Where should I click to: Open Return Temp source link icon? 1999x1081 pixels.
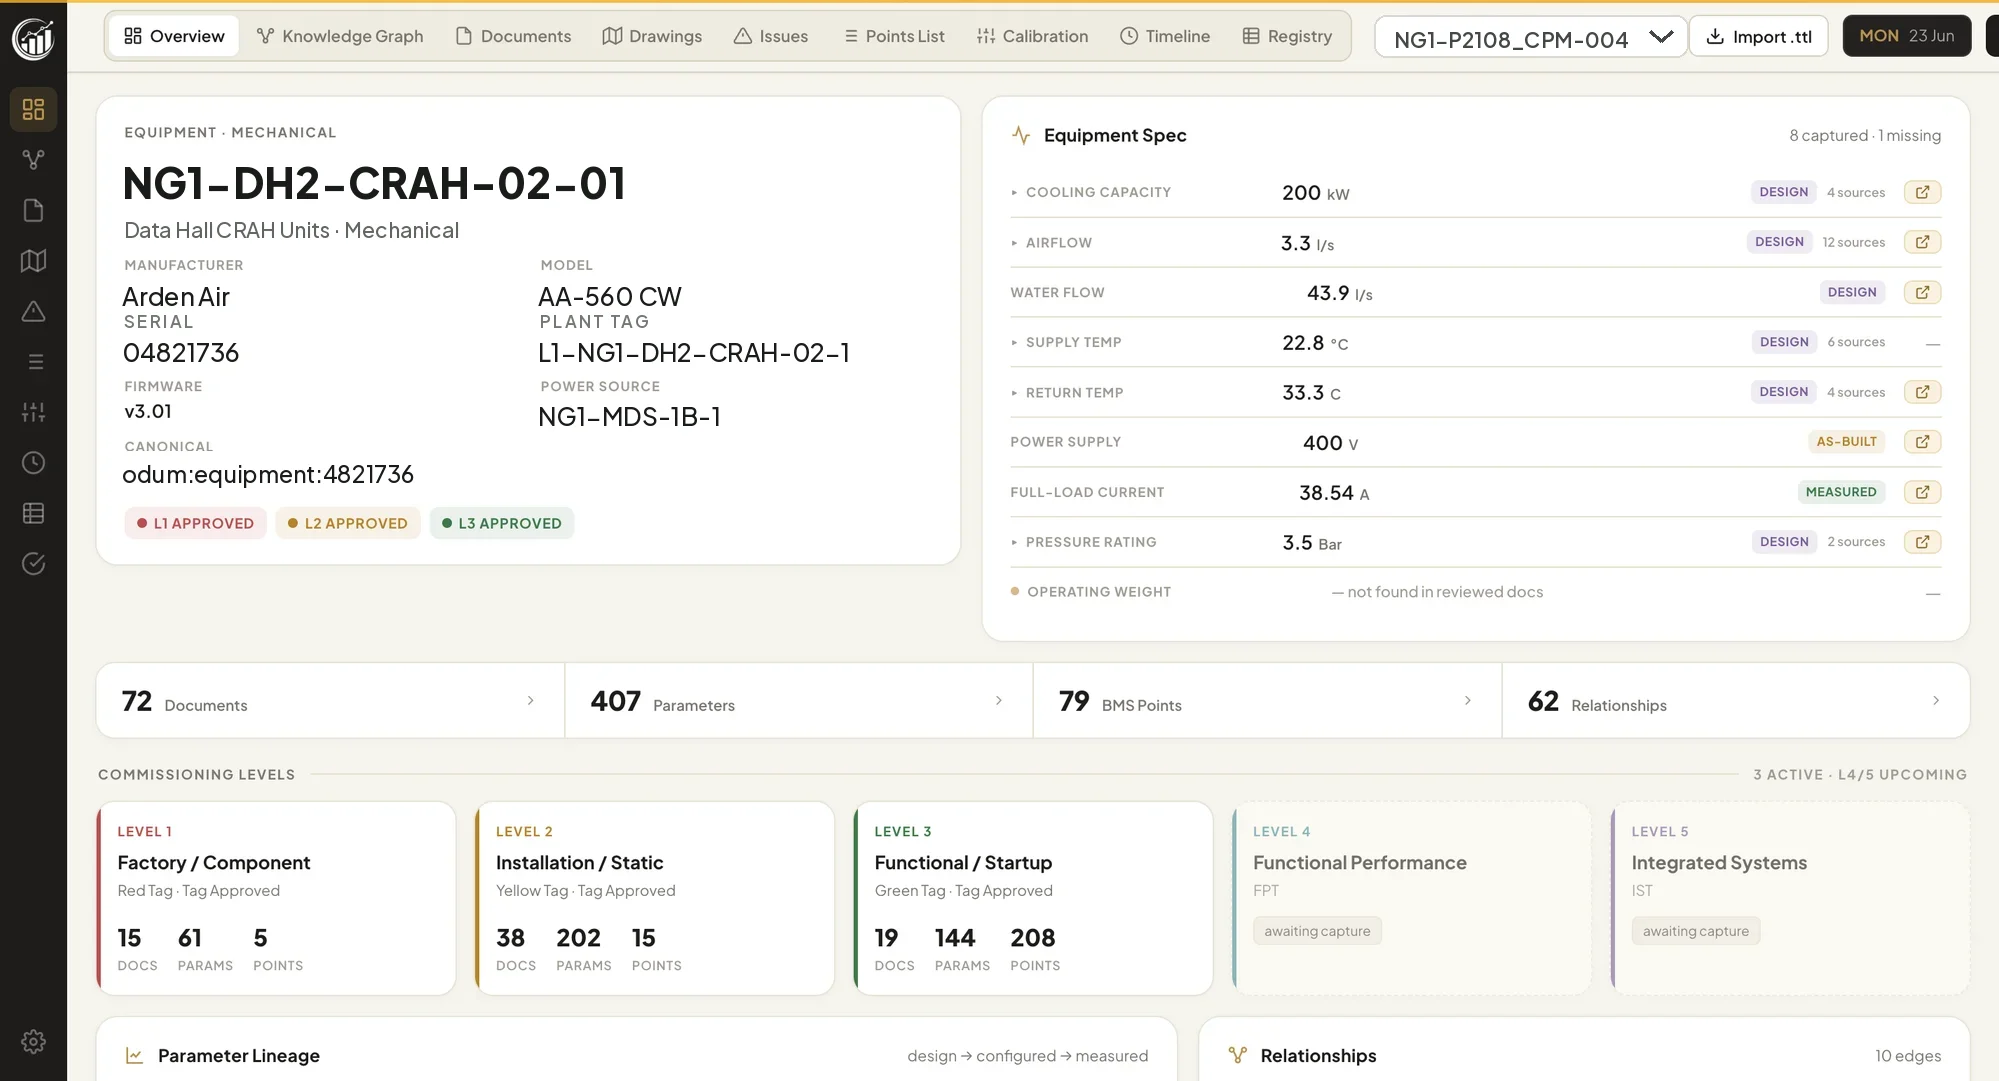(x=1922, y=392)
